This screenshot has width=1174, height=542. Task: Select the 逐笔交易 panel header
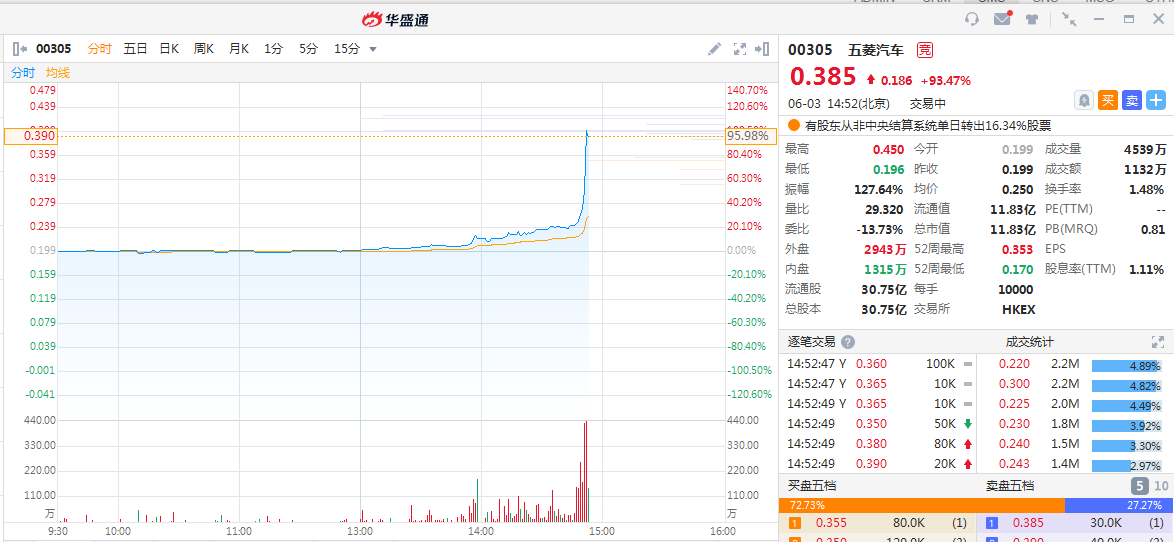(812, 342)
